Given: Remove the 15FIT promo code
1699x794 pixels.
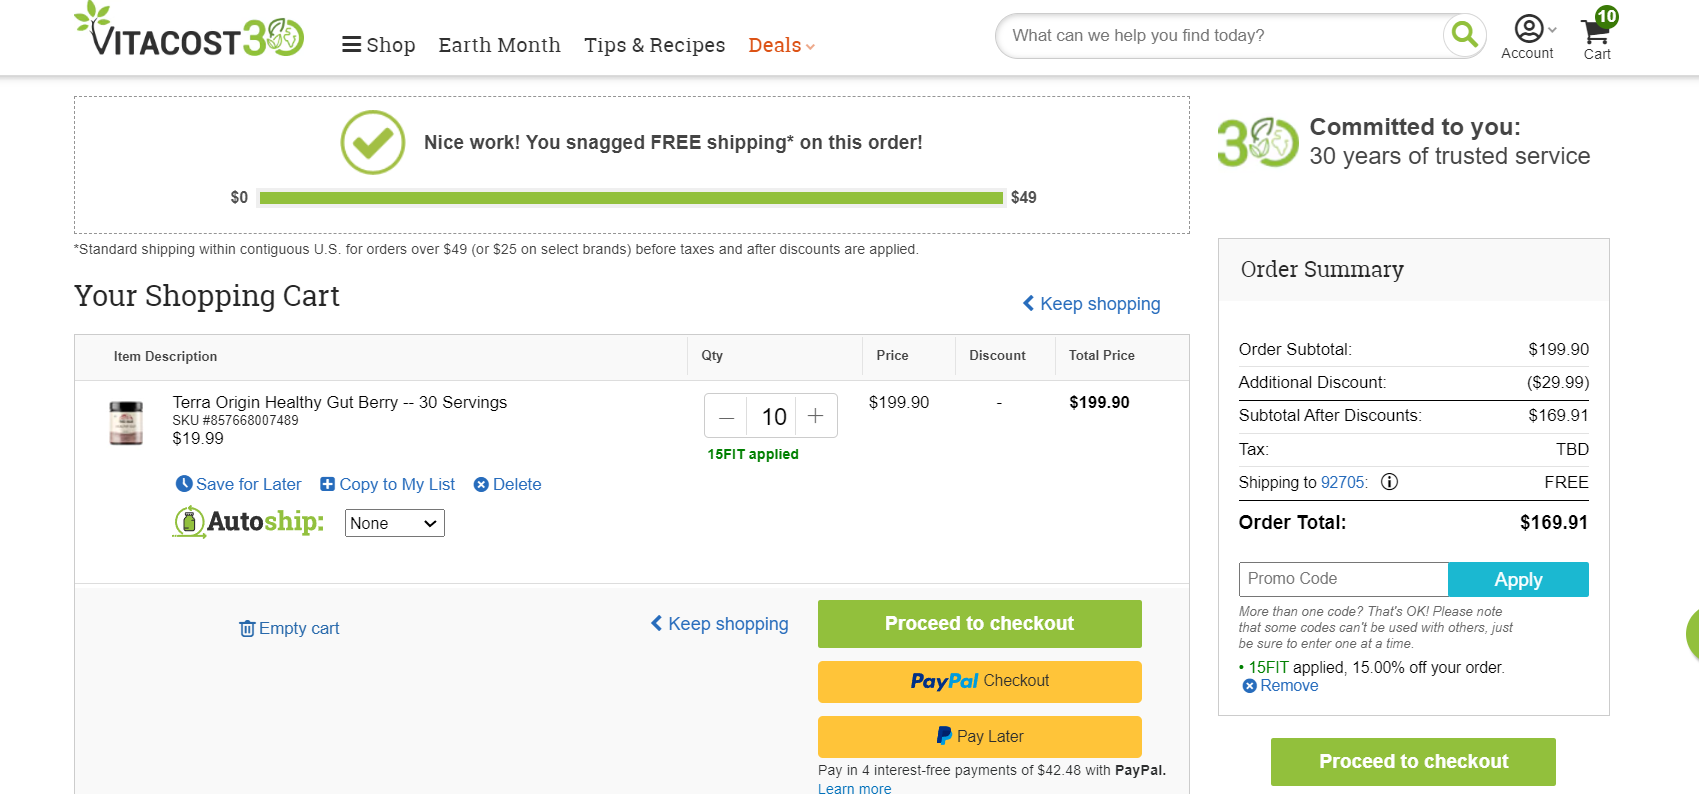Looking at the screenshot, I should [1280, 686].
